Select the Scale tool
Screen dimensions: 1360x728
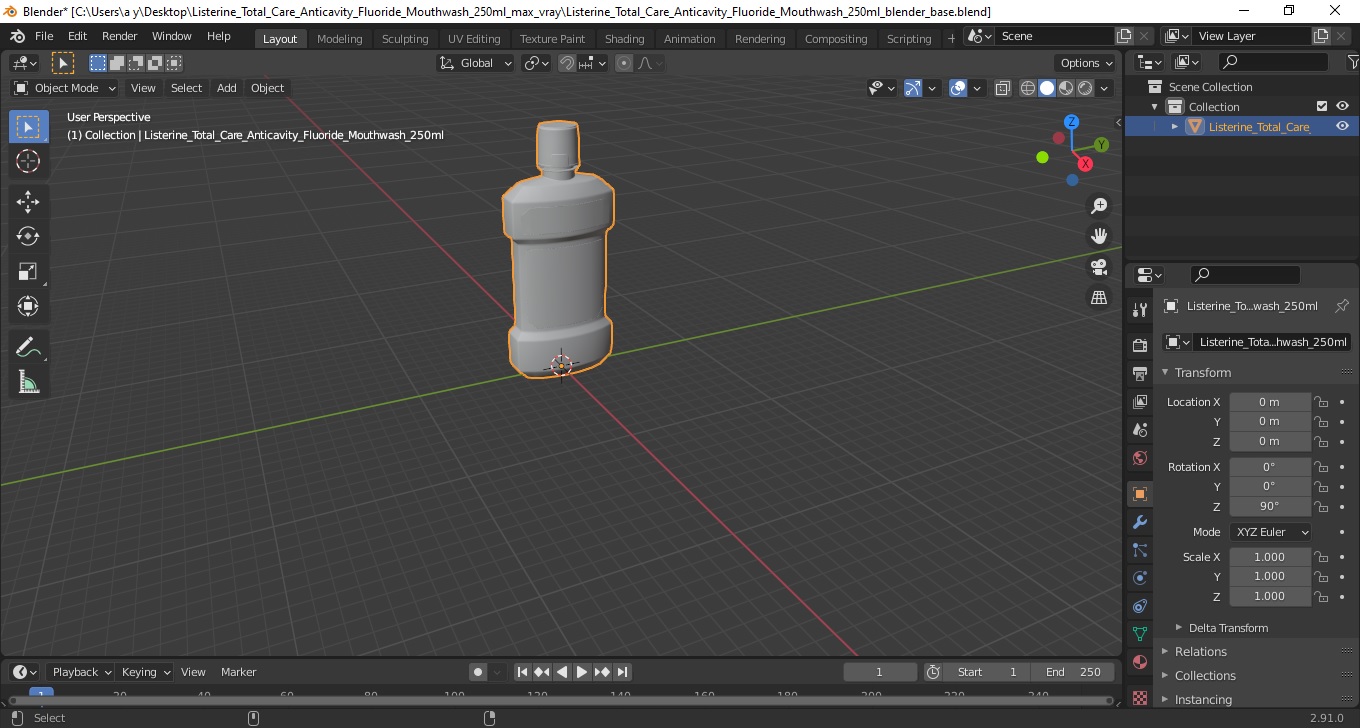pyautogui.click(x=28, y=271)
